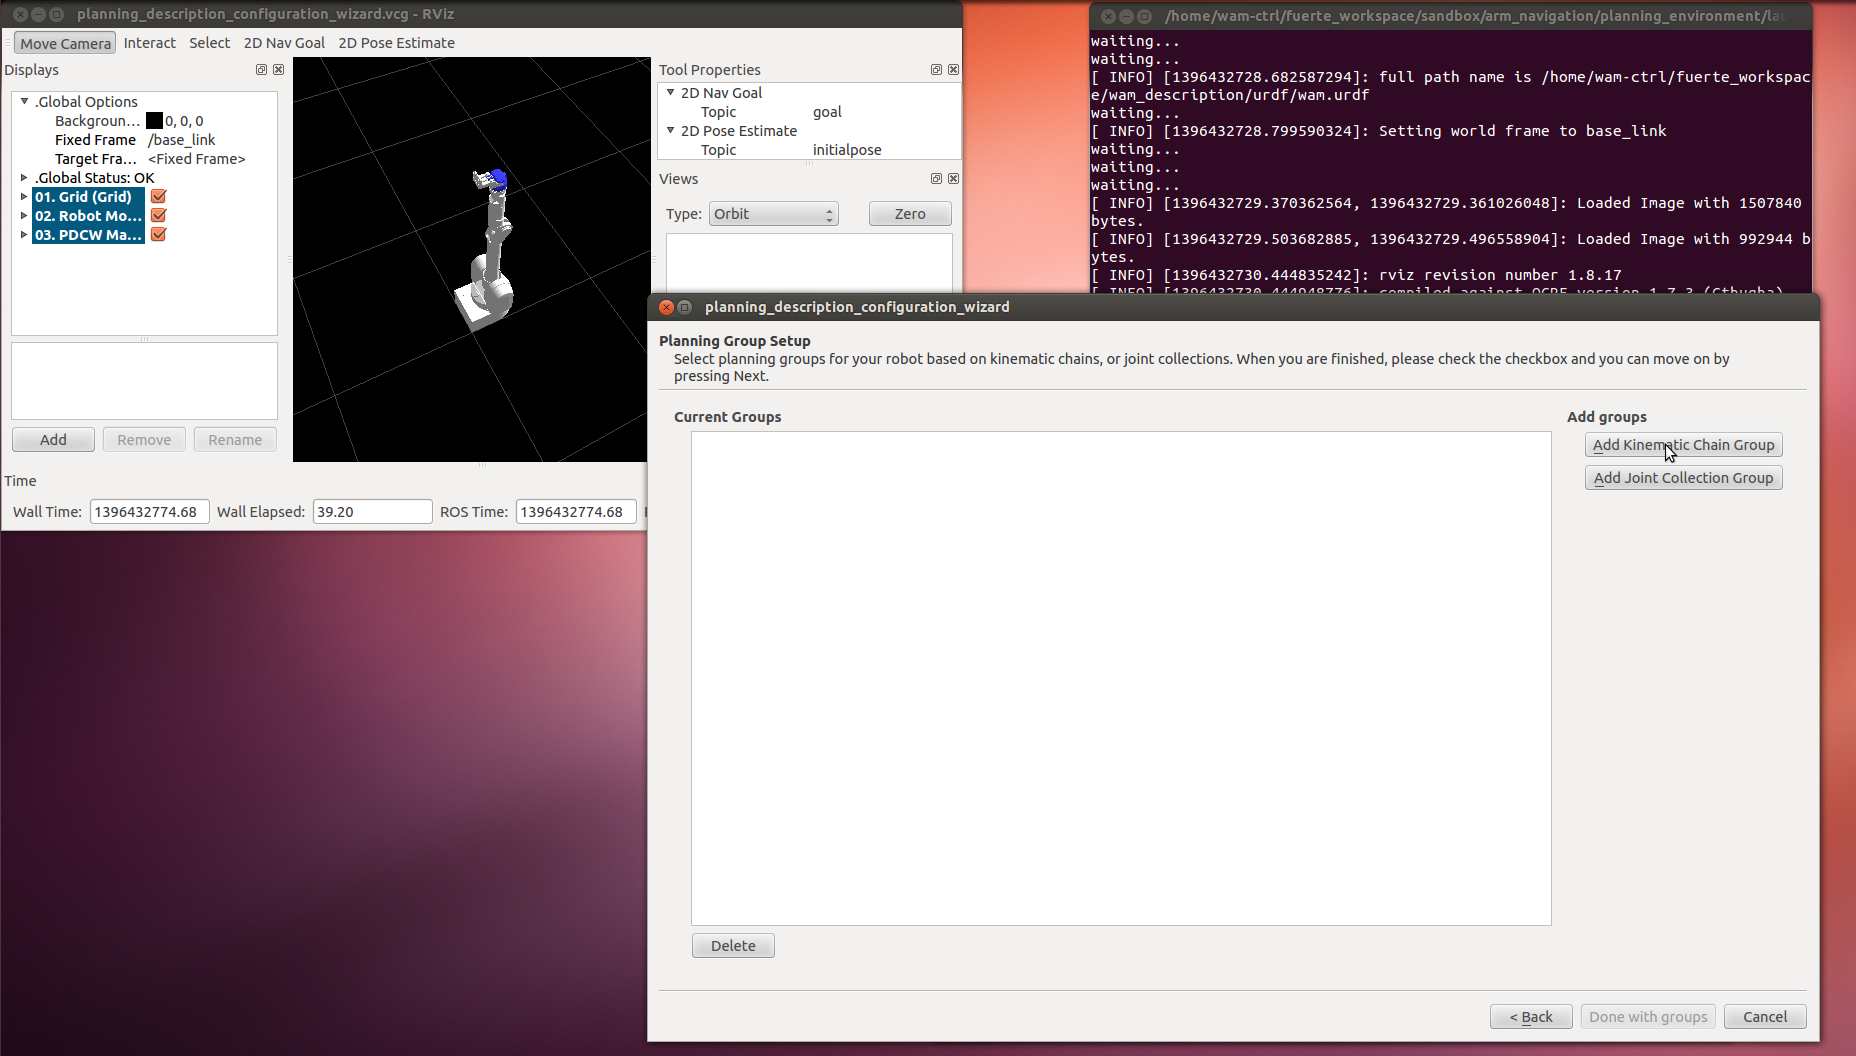
Task: Close the Displays panel with X icon
Action: (278, 70)
